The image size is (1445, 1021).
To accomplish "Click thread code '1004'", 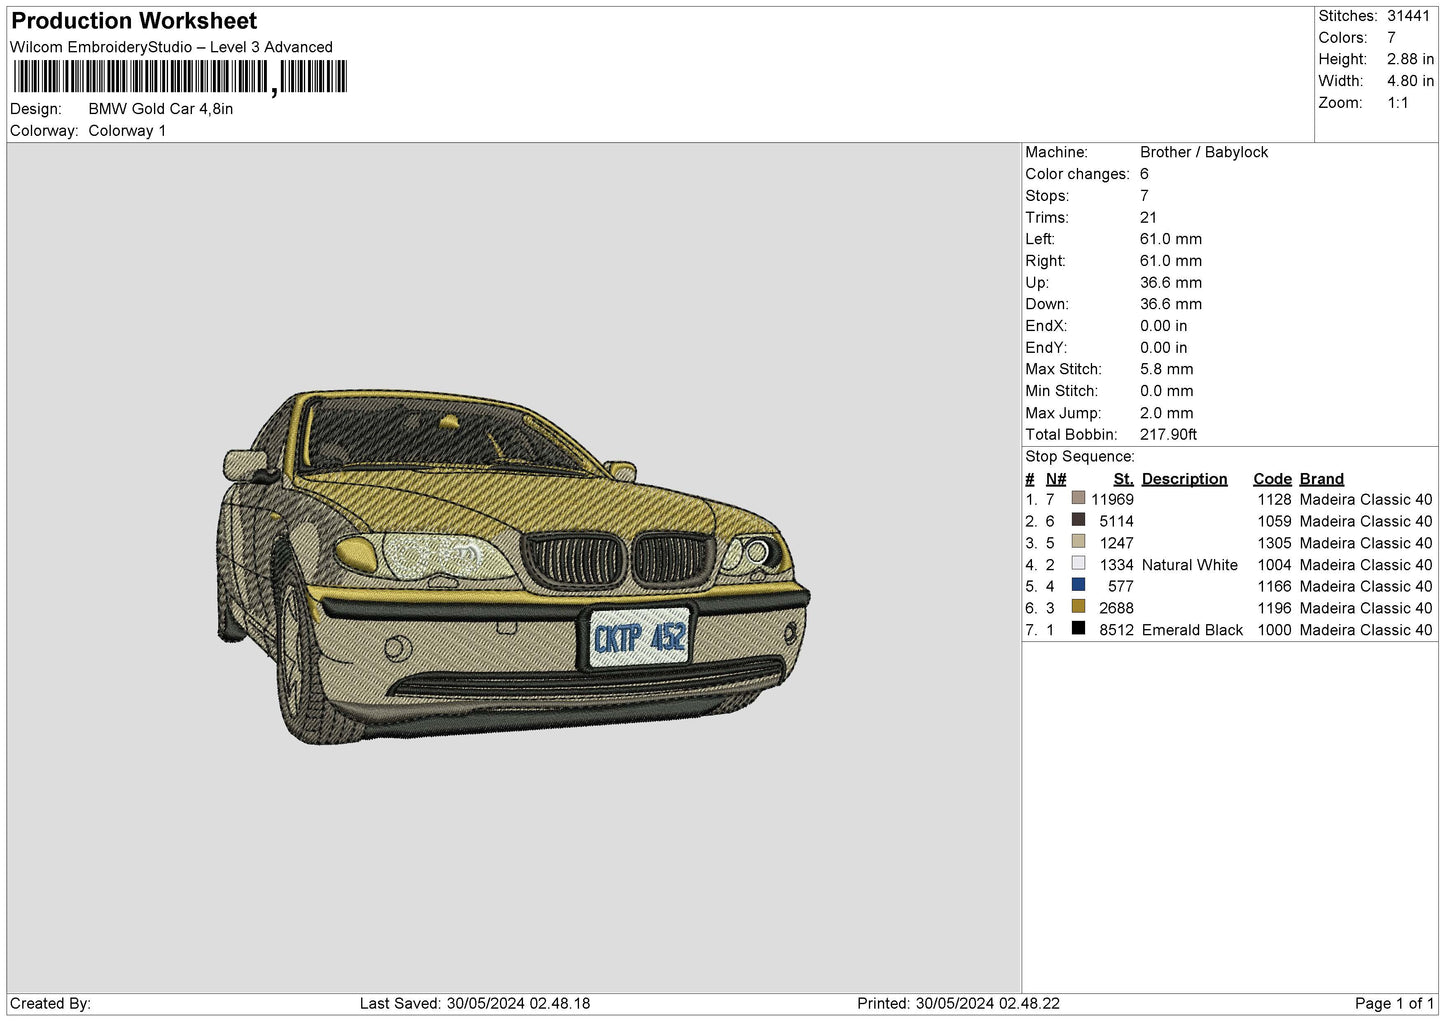I will point(1274,566).
